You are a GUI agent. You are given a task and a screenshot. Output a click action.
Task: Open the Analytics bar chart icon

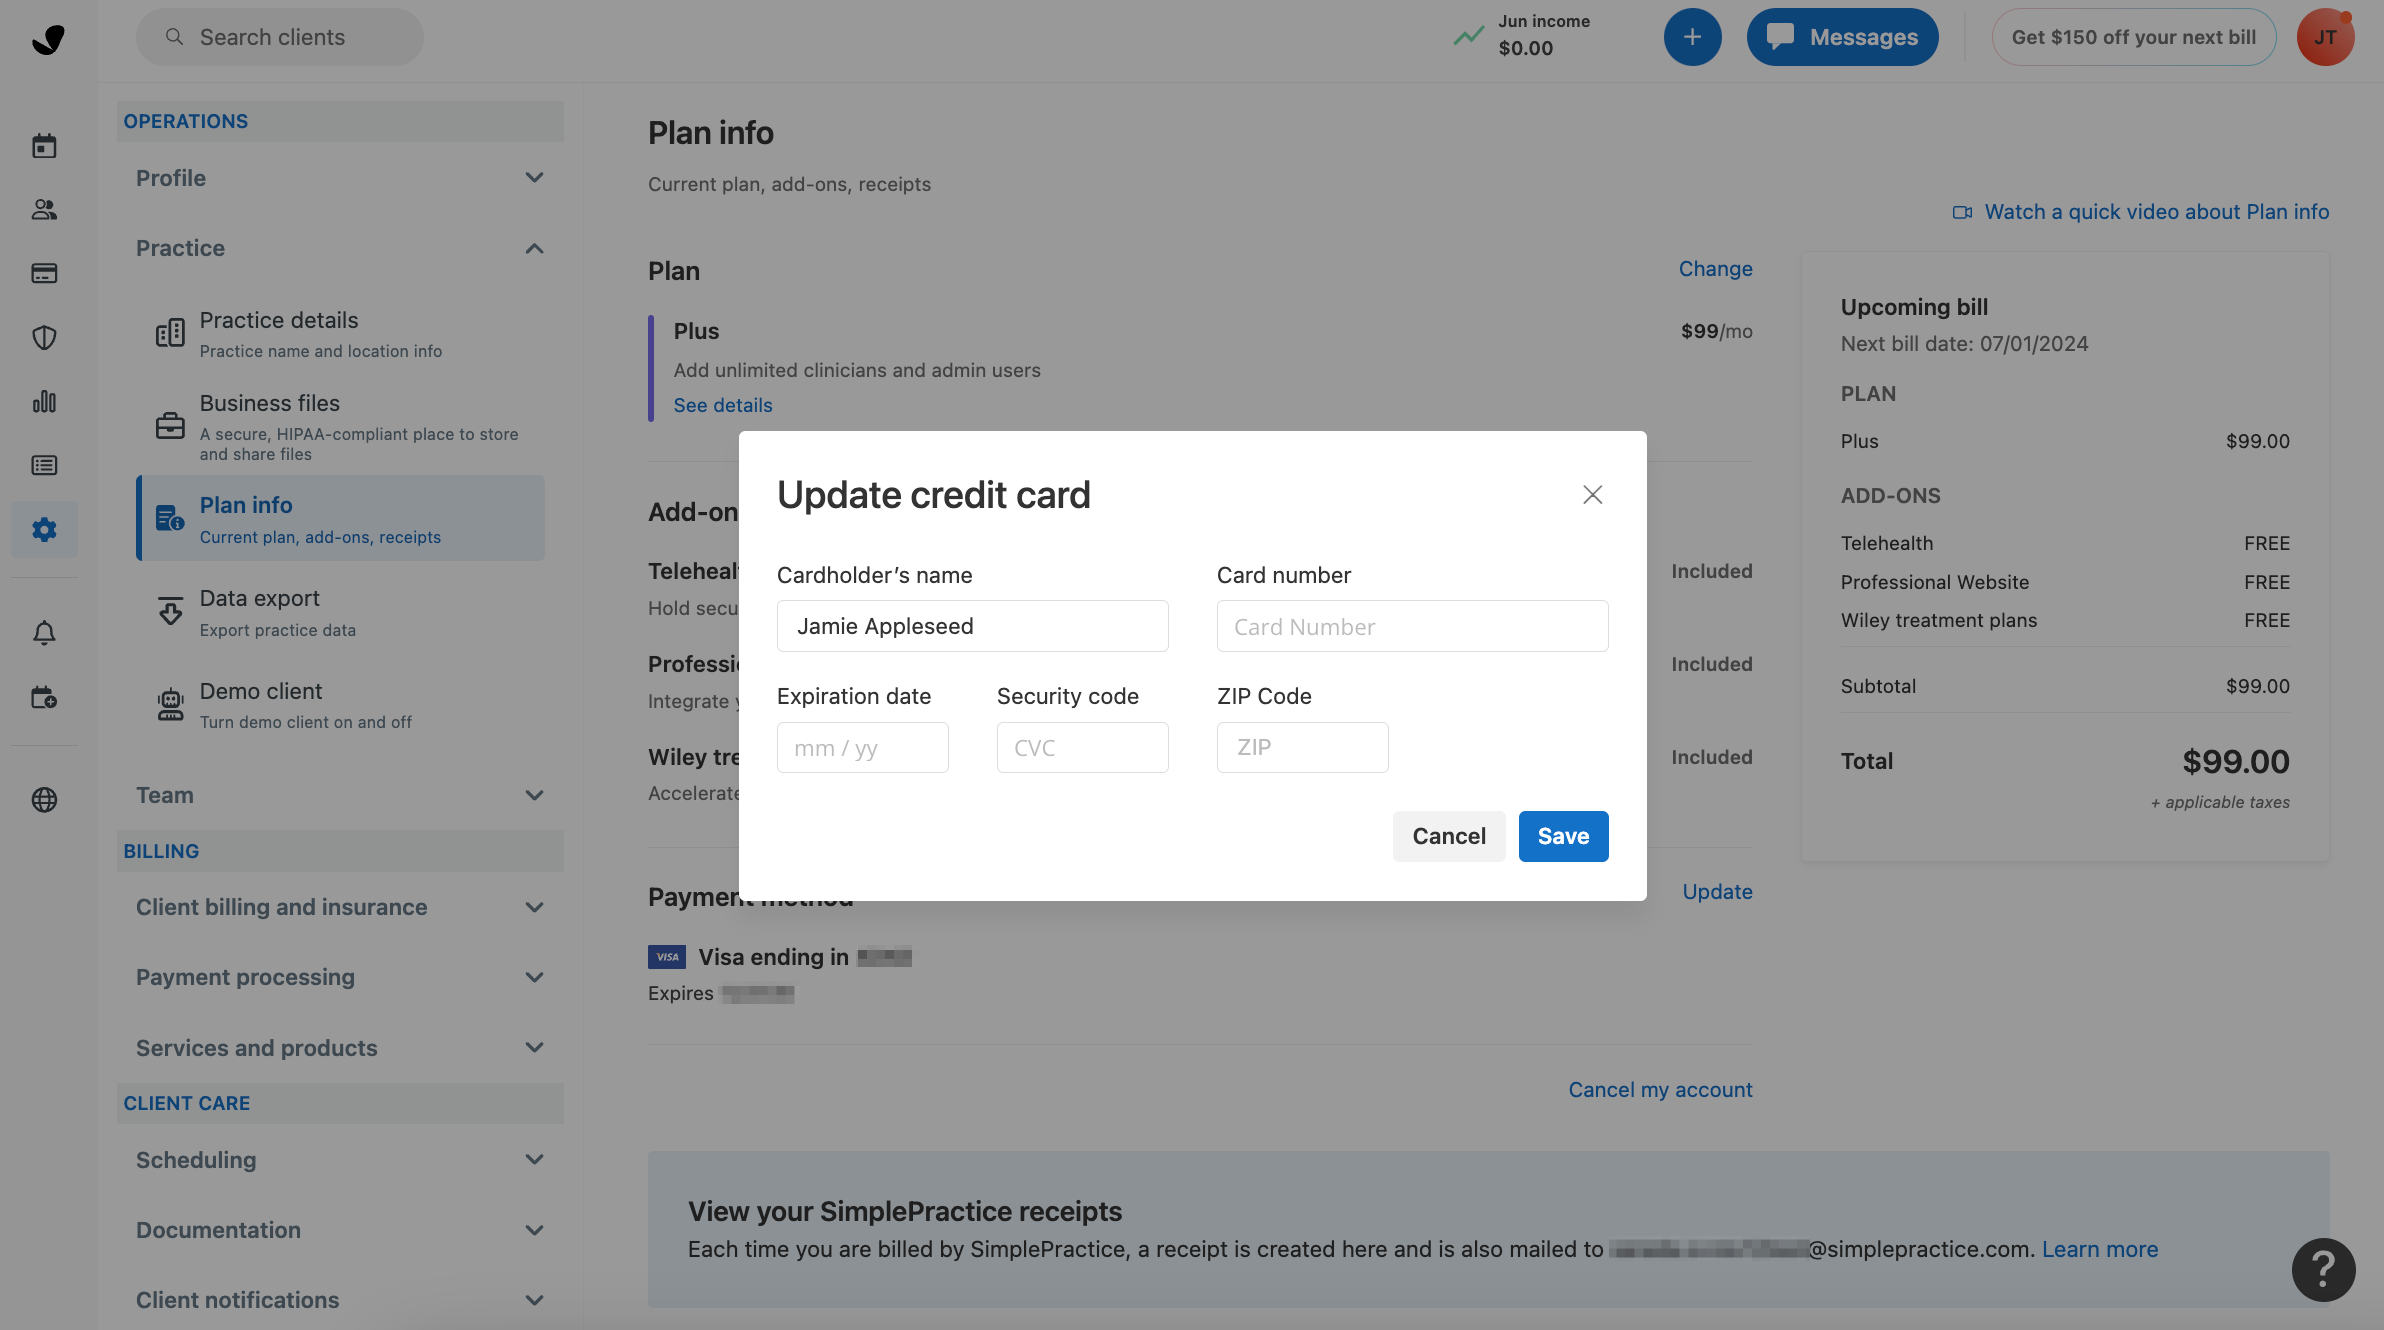44,401
